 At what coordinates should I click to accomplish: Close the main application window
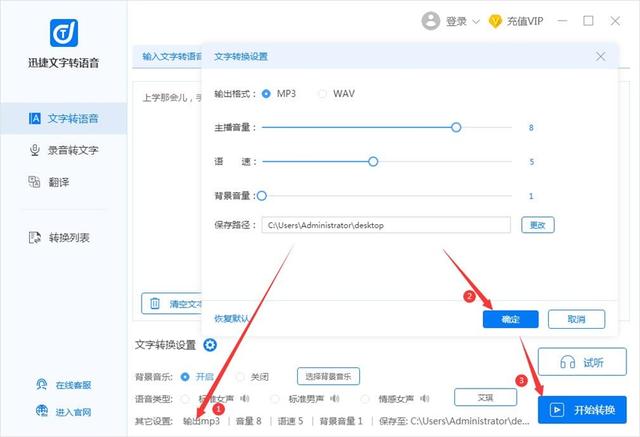click(615, 21)
